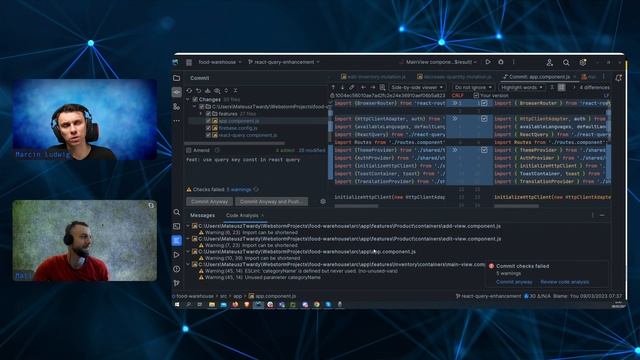Expand the features folder node
Viewport: 640px width, 360px height.
coord(201,114)
